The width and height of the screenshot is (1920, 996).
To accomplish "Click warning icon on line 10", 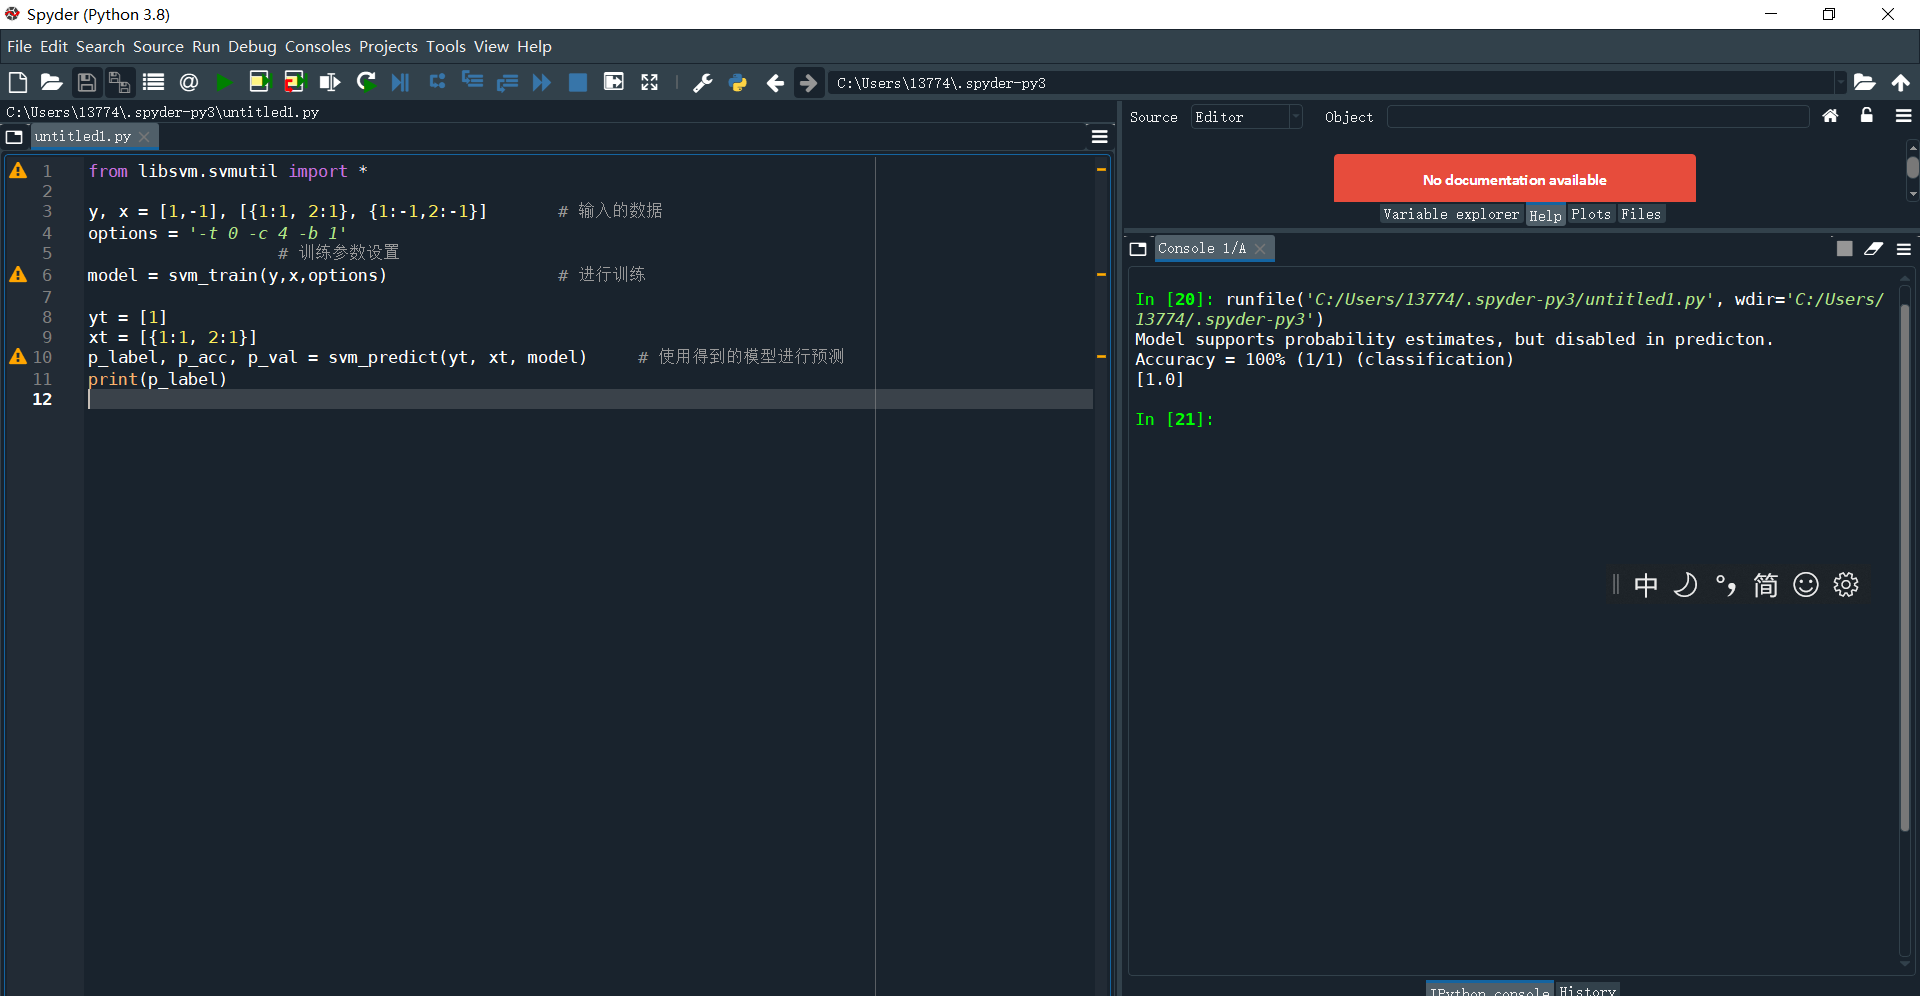I will (x=18, y=356).
